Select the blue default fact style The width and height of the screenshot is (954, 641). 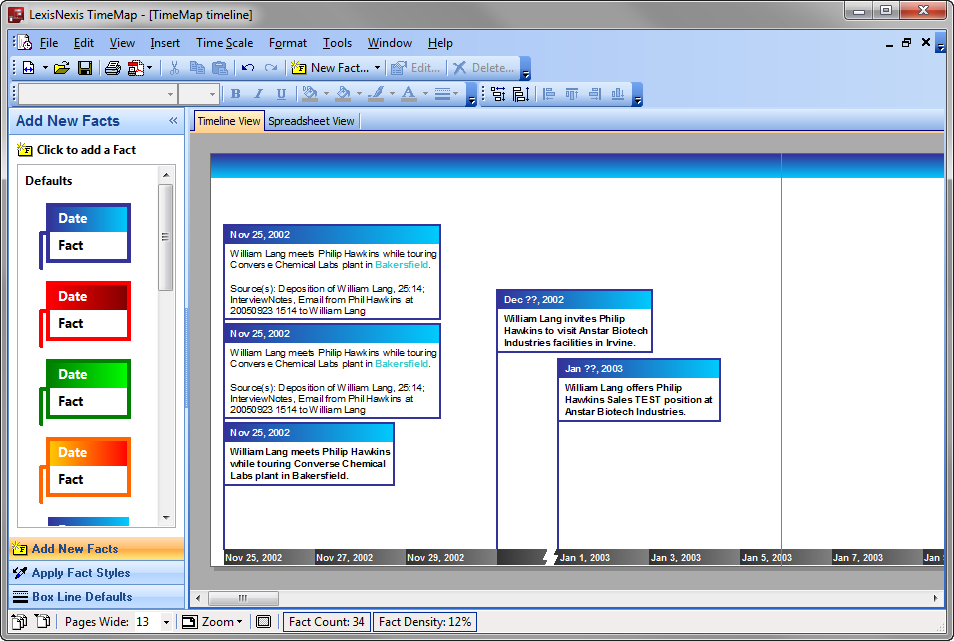click(x=85, y=235)
